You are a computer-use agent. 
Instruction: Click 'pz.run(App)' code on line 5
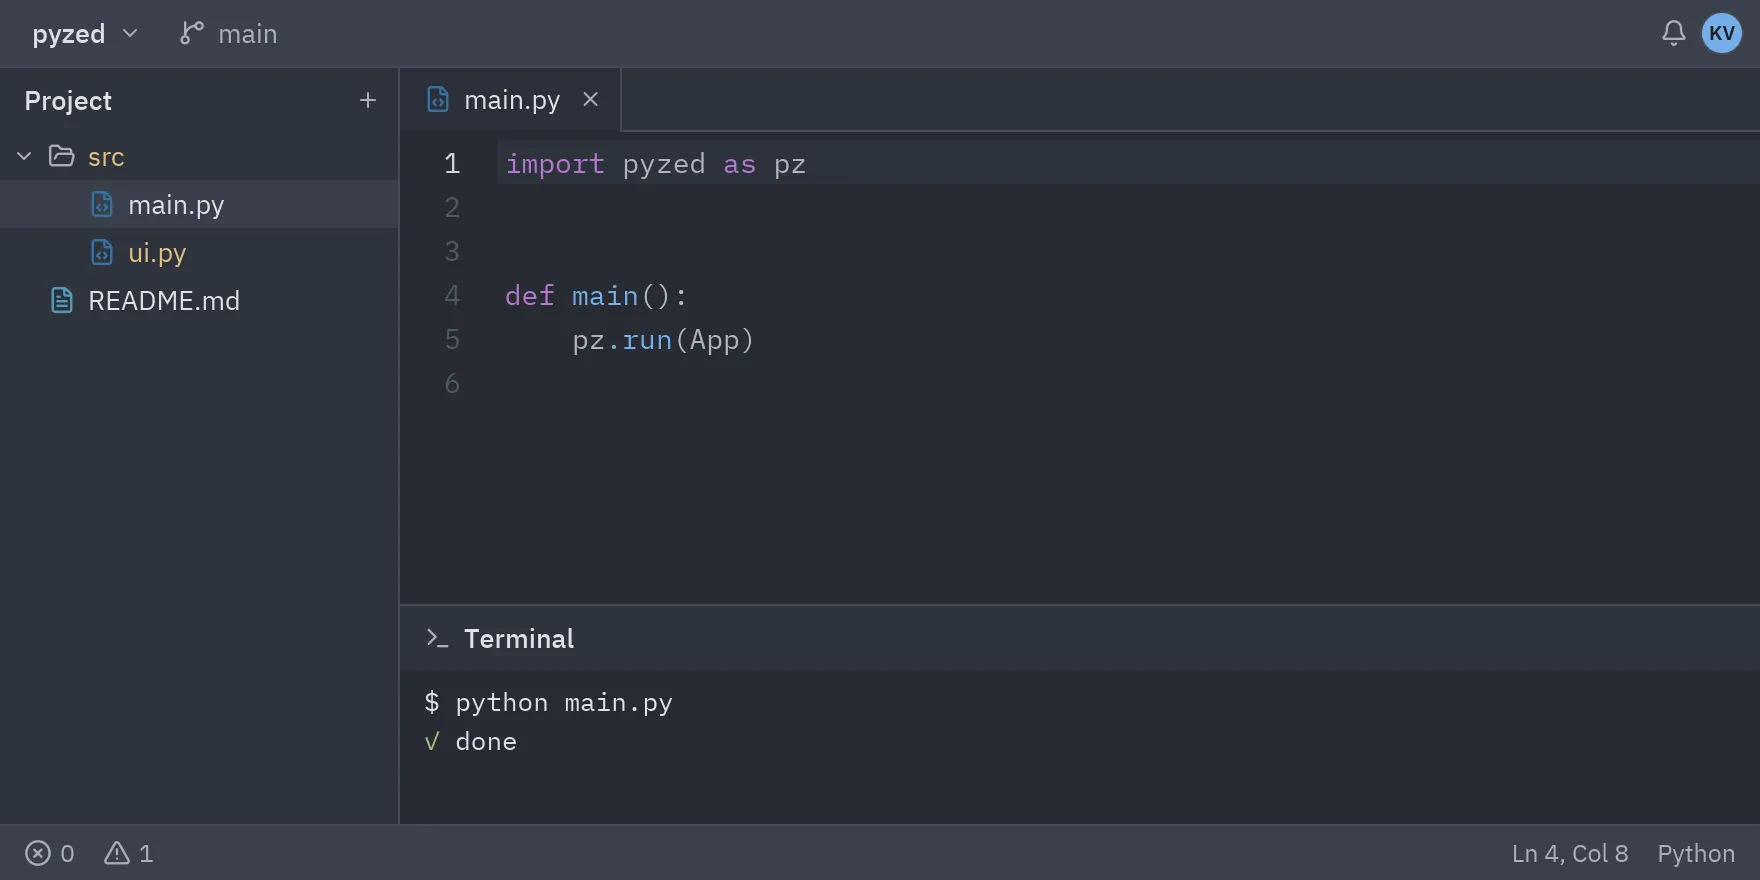tap(663, 341)
